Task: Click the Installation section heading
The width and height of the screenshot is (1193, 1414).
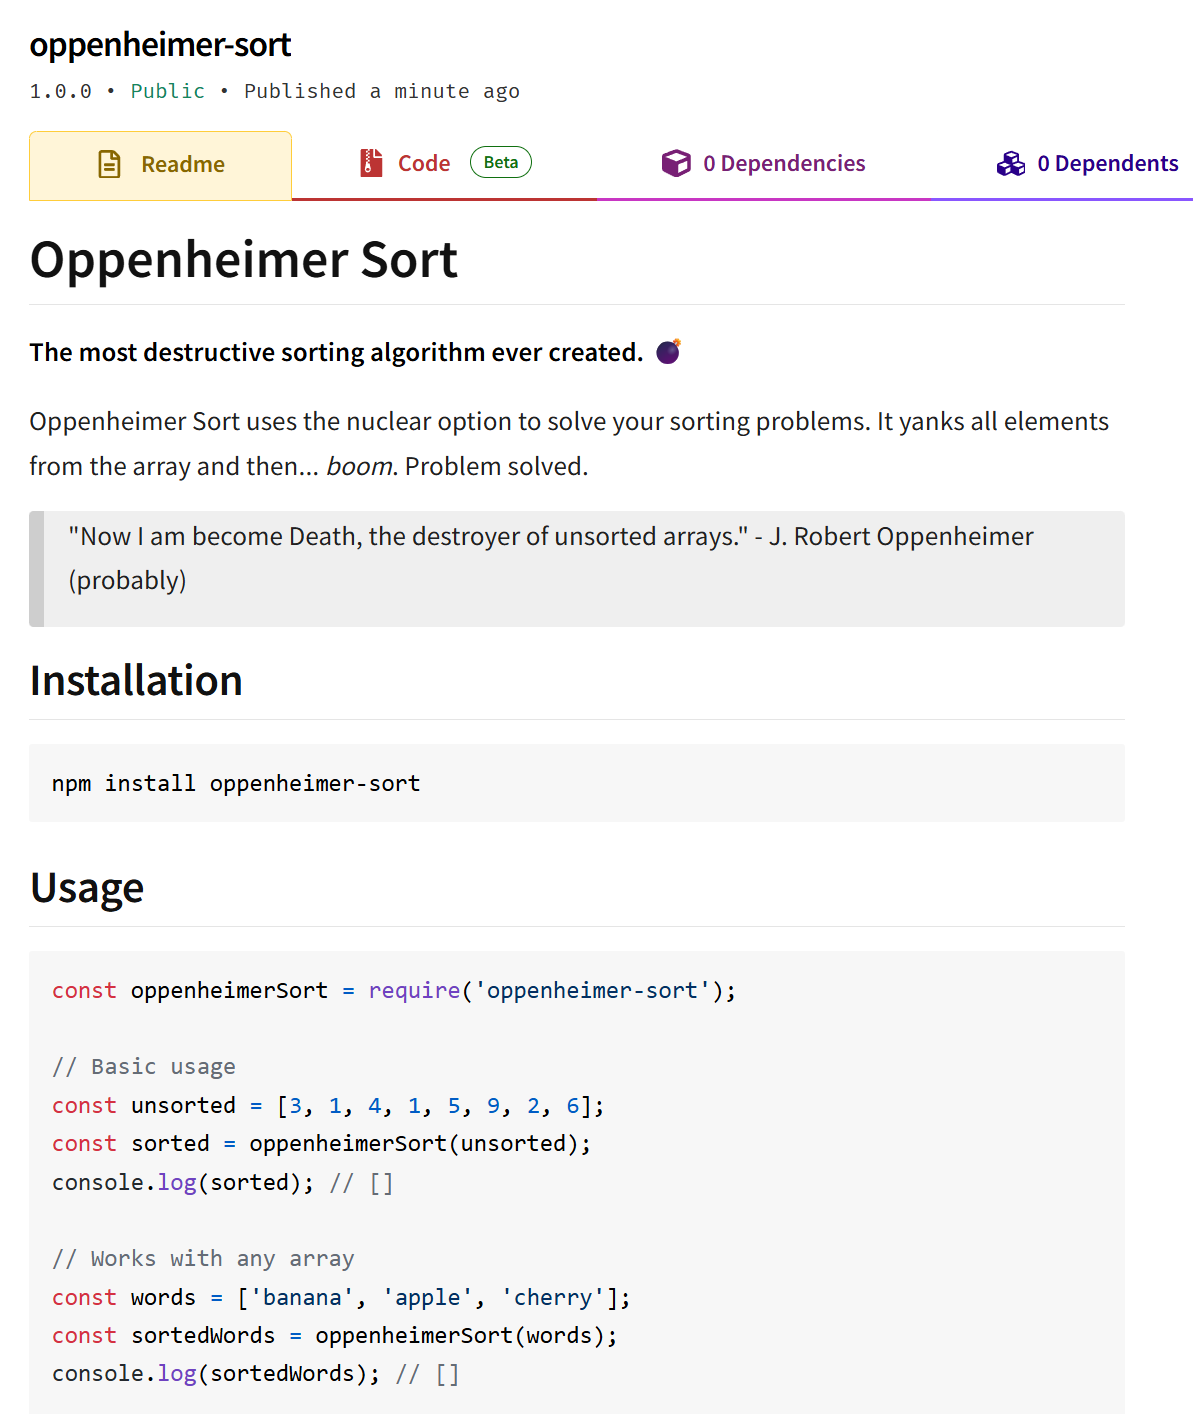Action: tap(136, 680)
